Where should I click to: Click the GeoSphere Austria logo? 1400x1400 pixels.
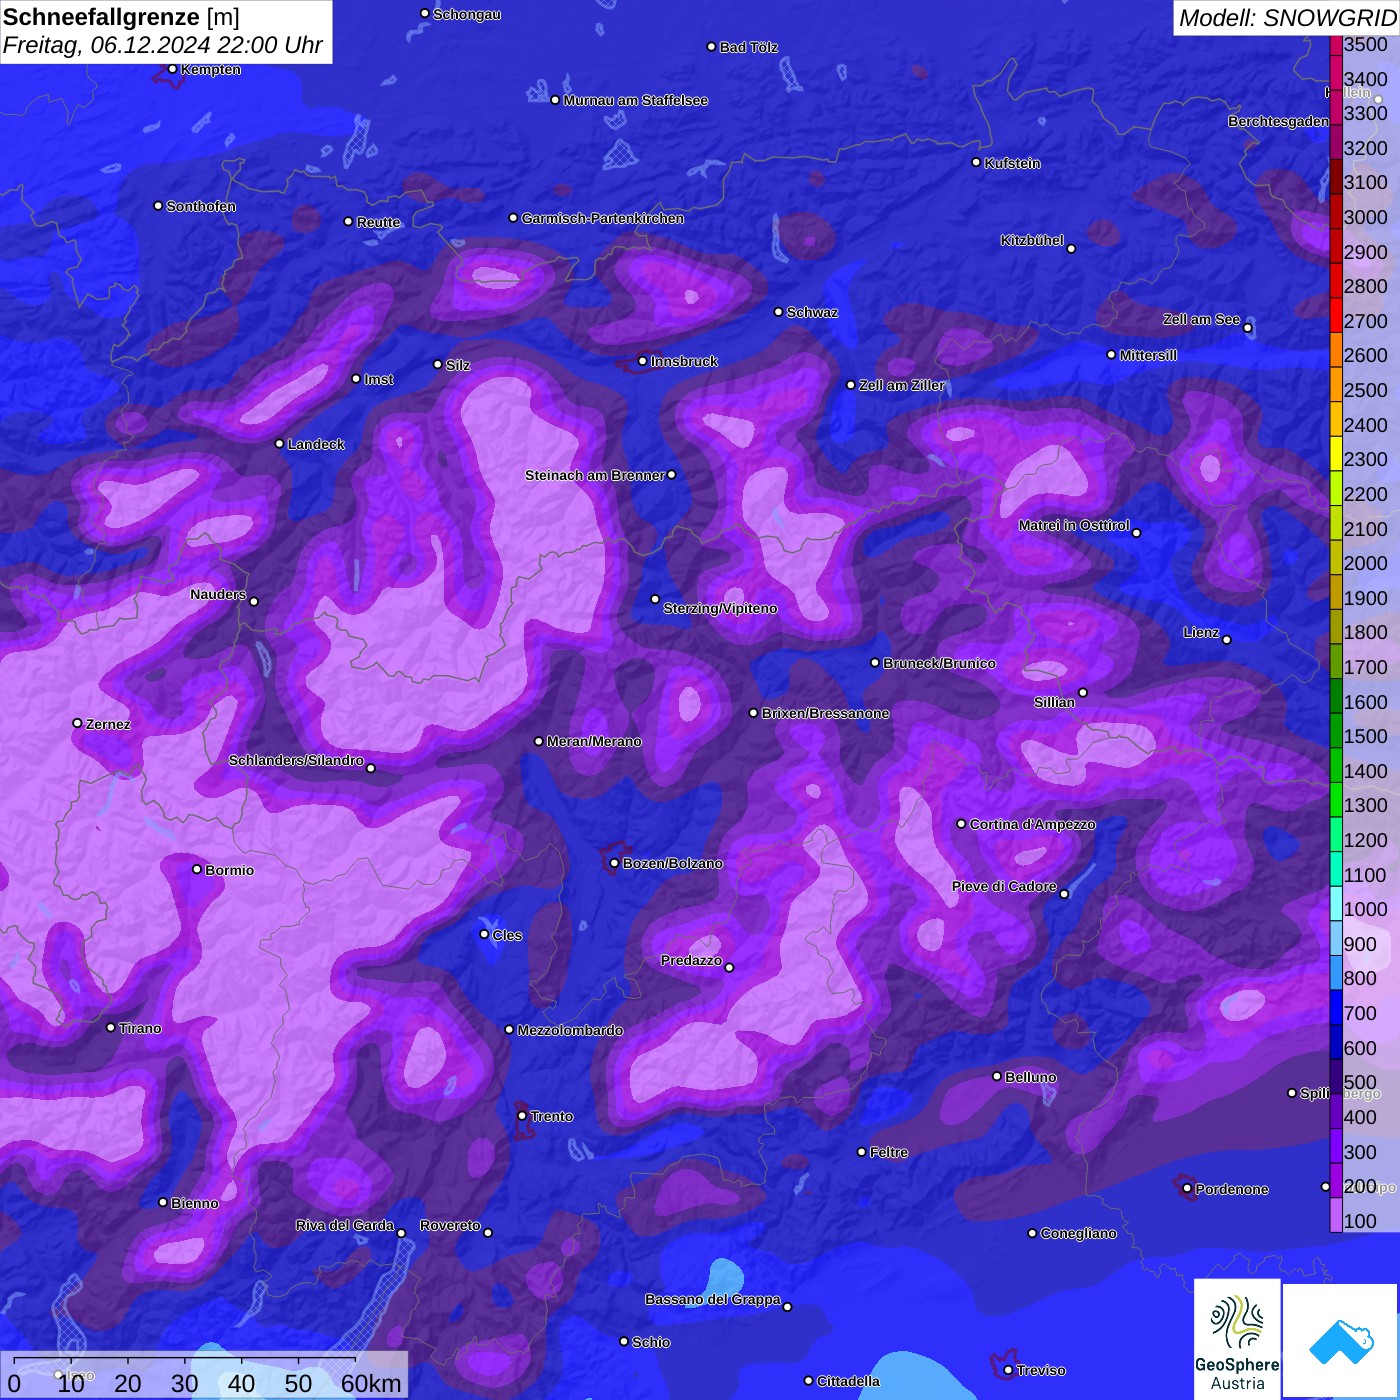coord(1237,1339)
